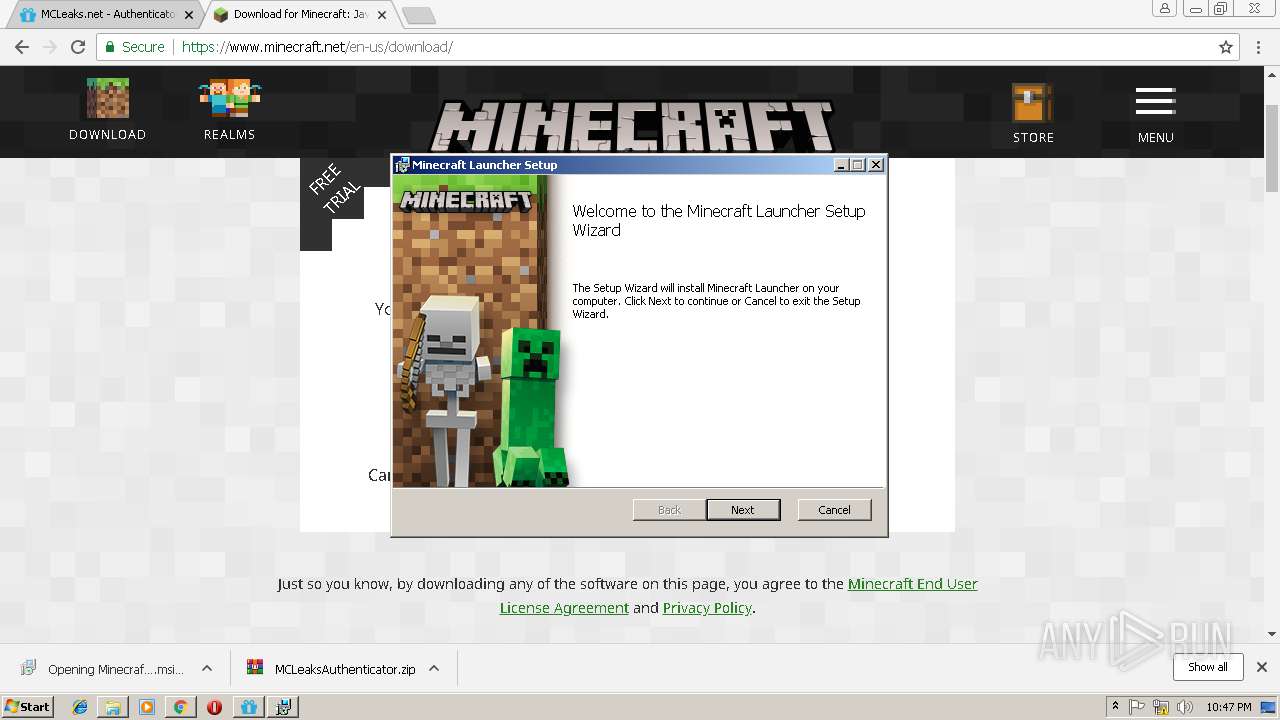Minimize the Minecraft Launcher Setup dialog
The width and height of the screenshot is (1280, 720).
[x=841, y=165]
